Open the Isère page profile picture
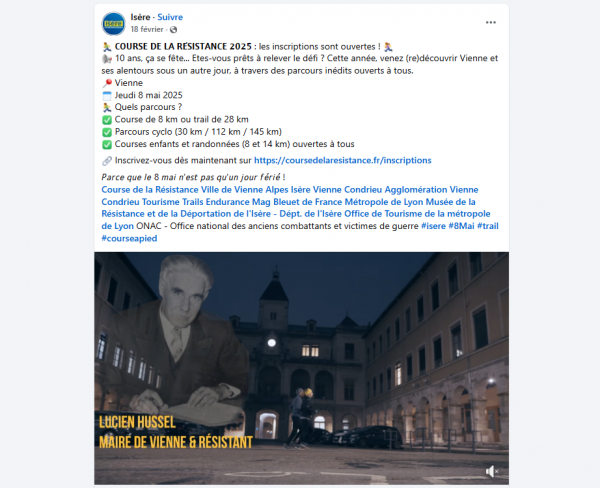The width and height of the screenshot is (600, 488). click(x=114, y=23)
